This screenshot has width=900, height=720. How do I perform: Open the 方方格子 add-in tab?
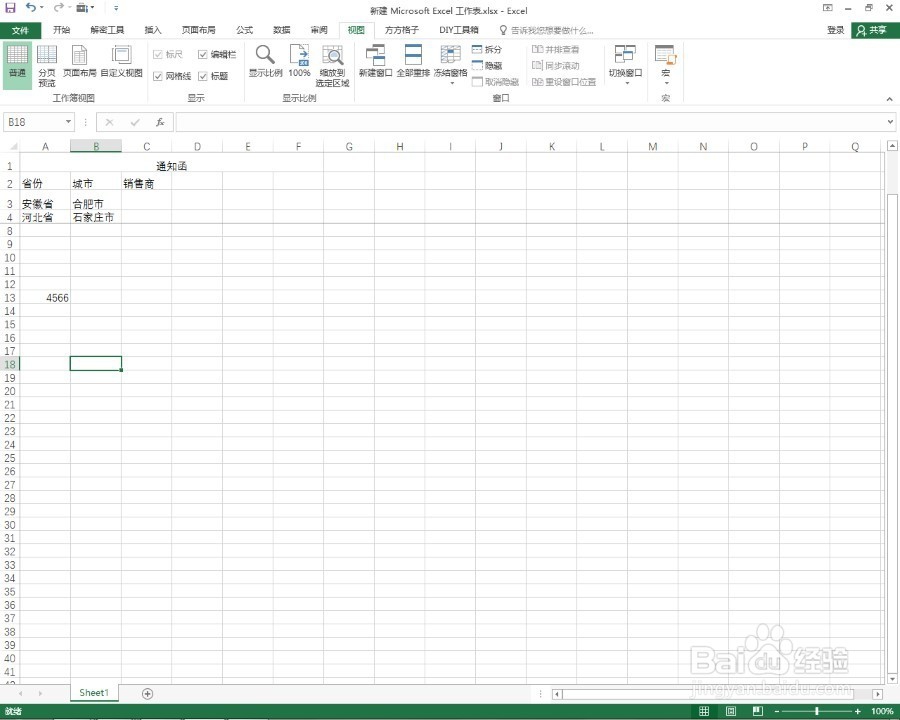402,30
